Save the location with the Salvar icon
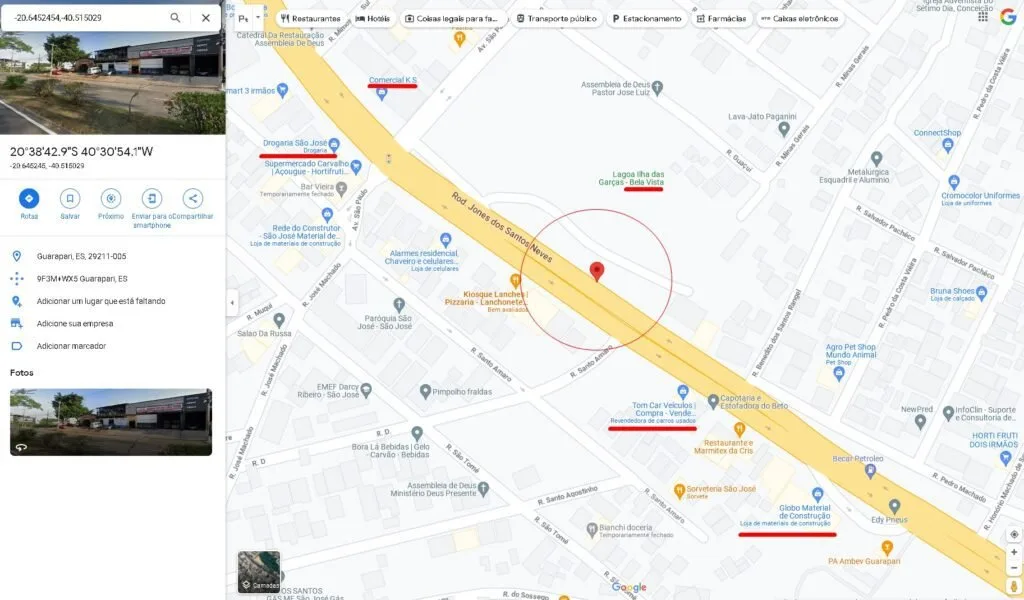 coord(70,198)
